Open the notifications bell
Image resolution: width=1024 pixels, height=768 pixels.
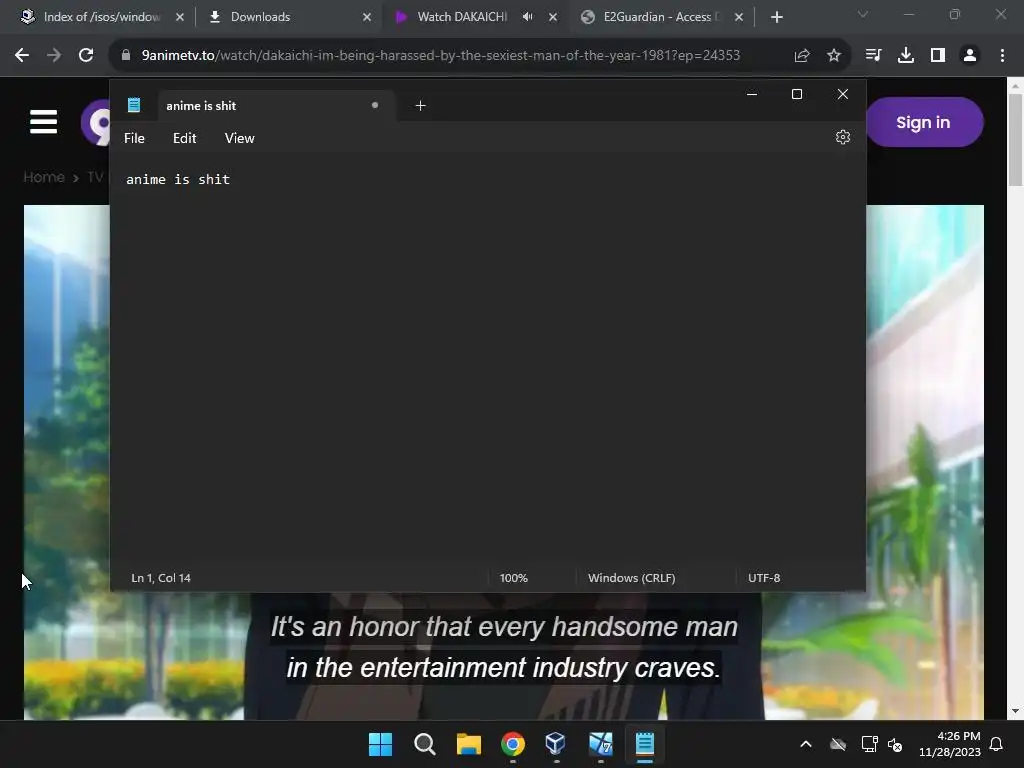point(997,744)
